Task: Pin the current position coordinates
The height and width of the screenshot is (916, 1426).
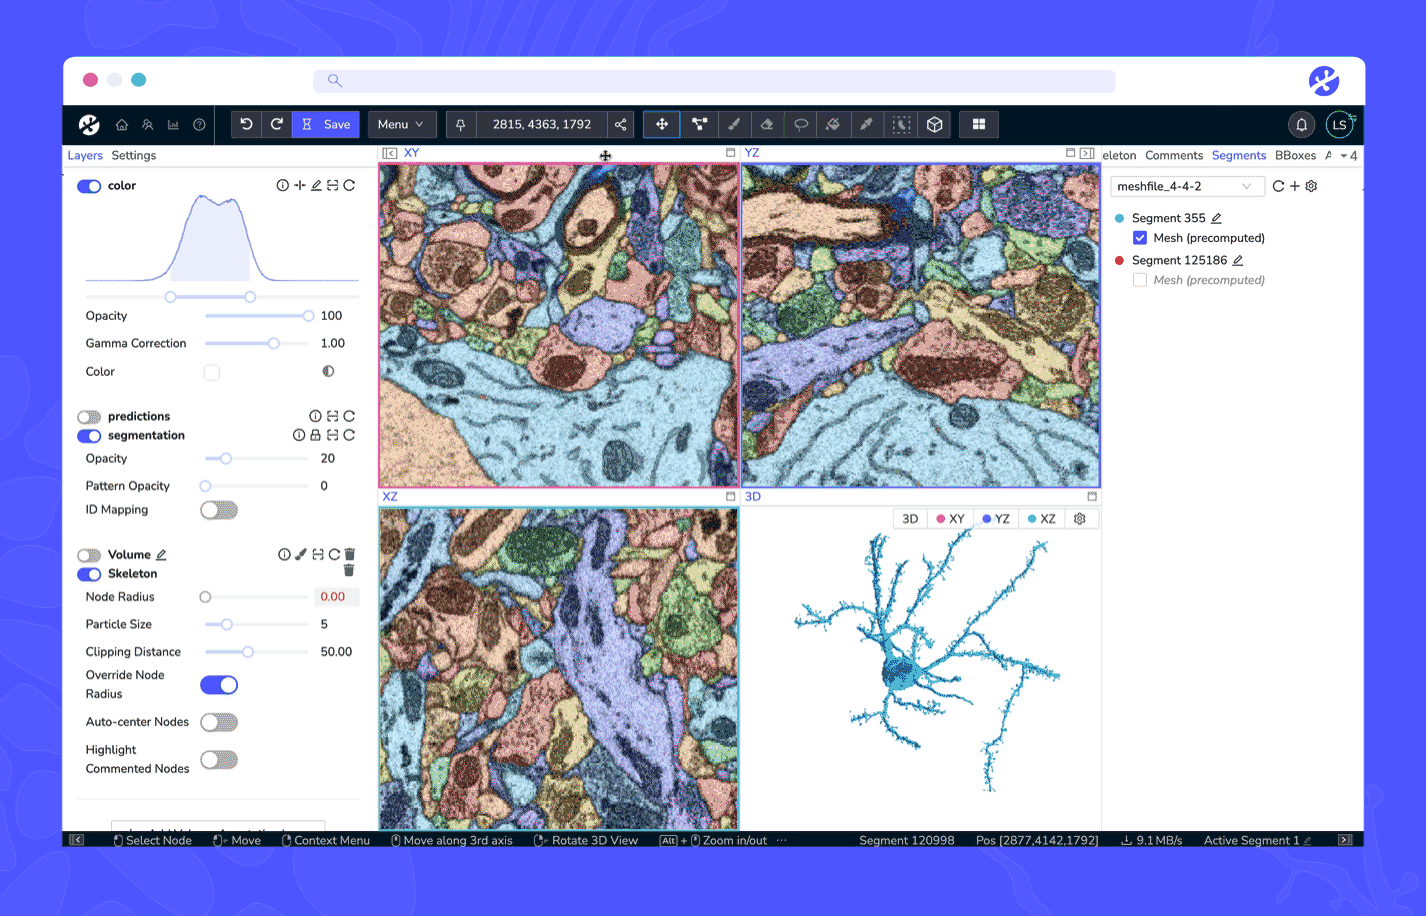Action: click(459, 124)
